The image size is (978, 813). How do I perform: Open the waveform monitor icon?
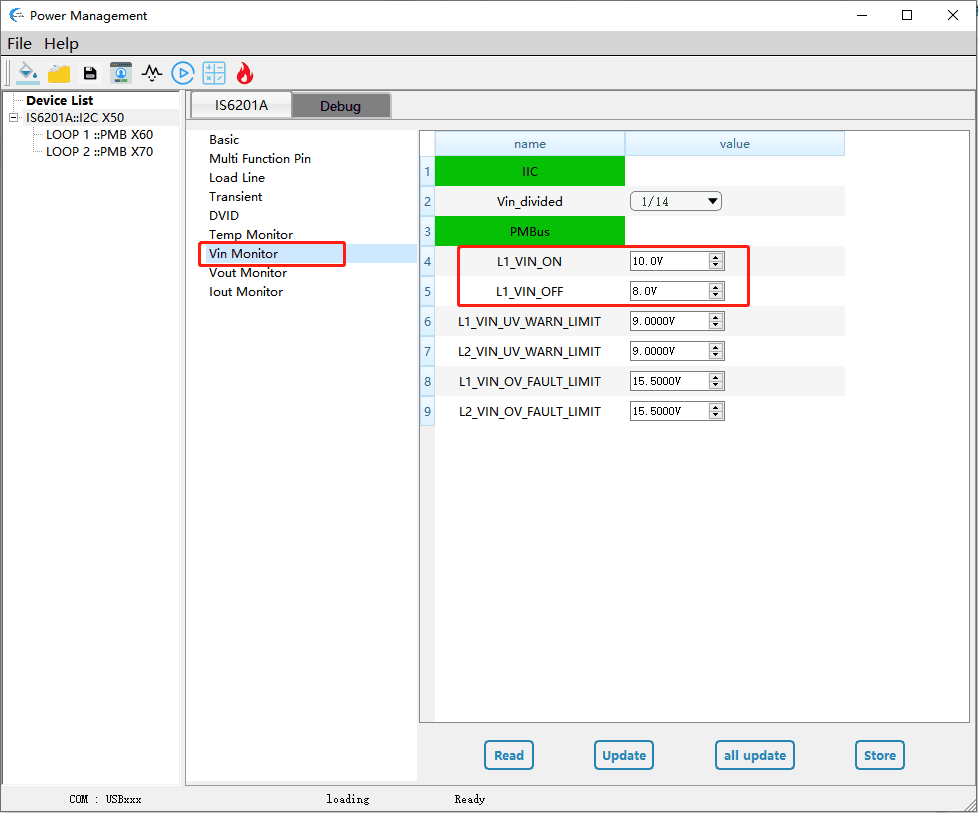tap(152, 73)
